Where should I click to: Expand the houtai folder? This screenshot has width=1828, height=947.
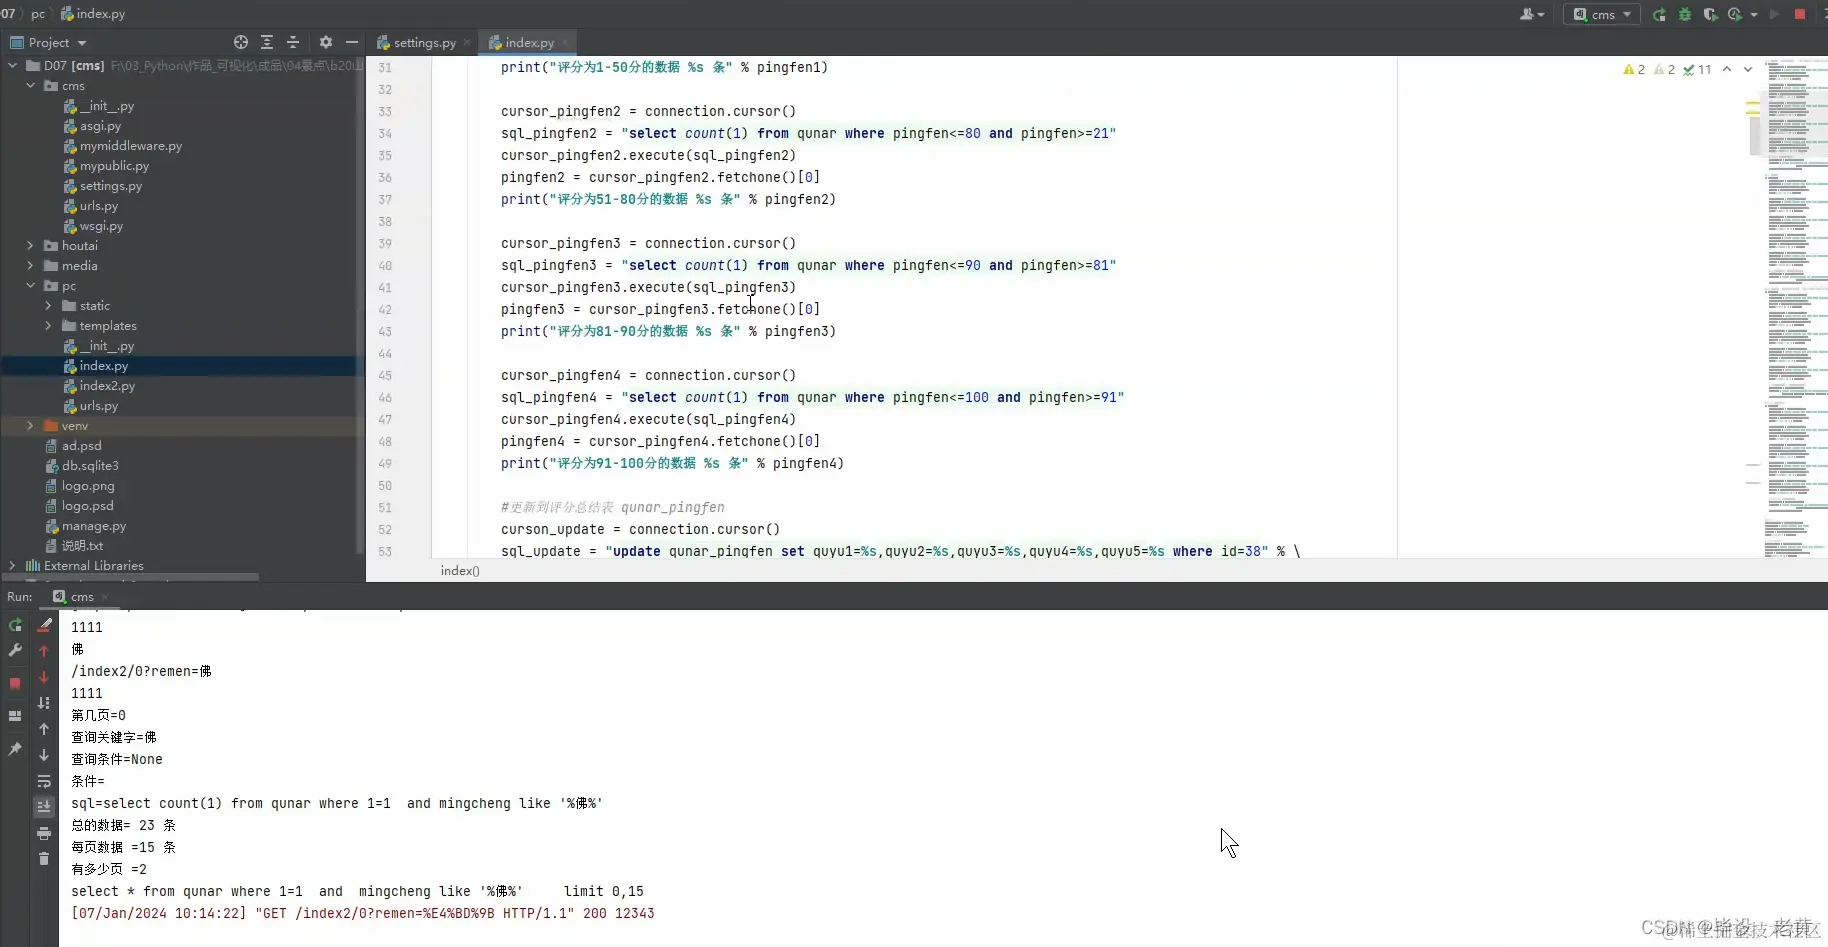(x=30, y=245)
